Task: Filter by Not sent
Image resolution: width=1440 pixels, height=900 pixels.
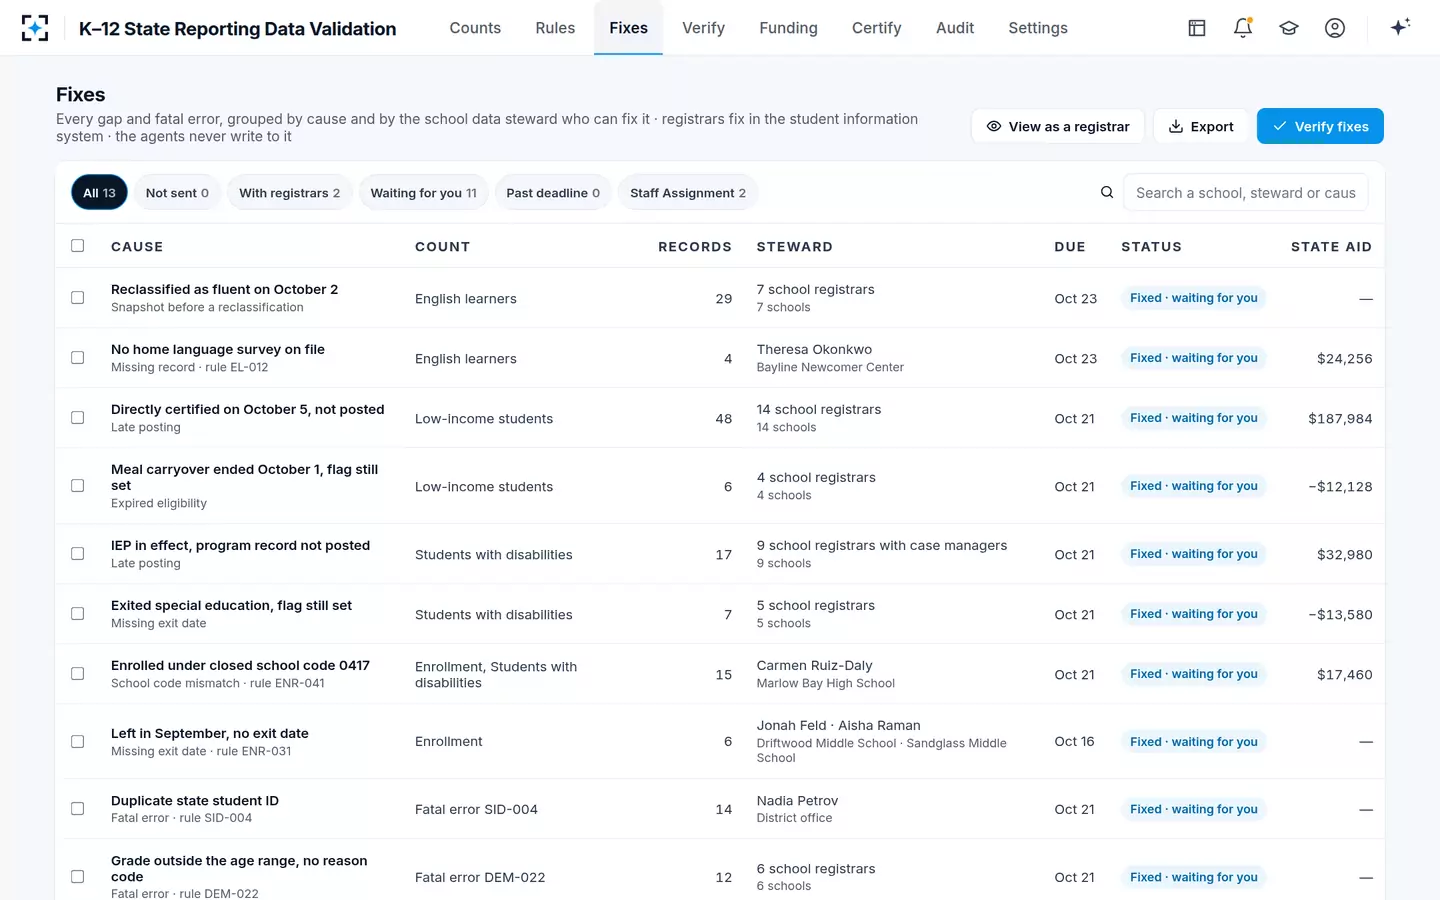Action: coord(177,193)
